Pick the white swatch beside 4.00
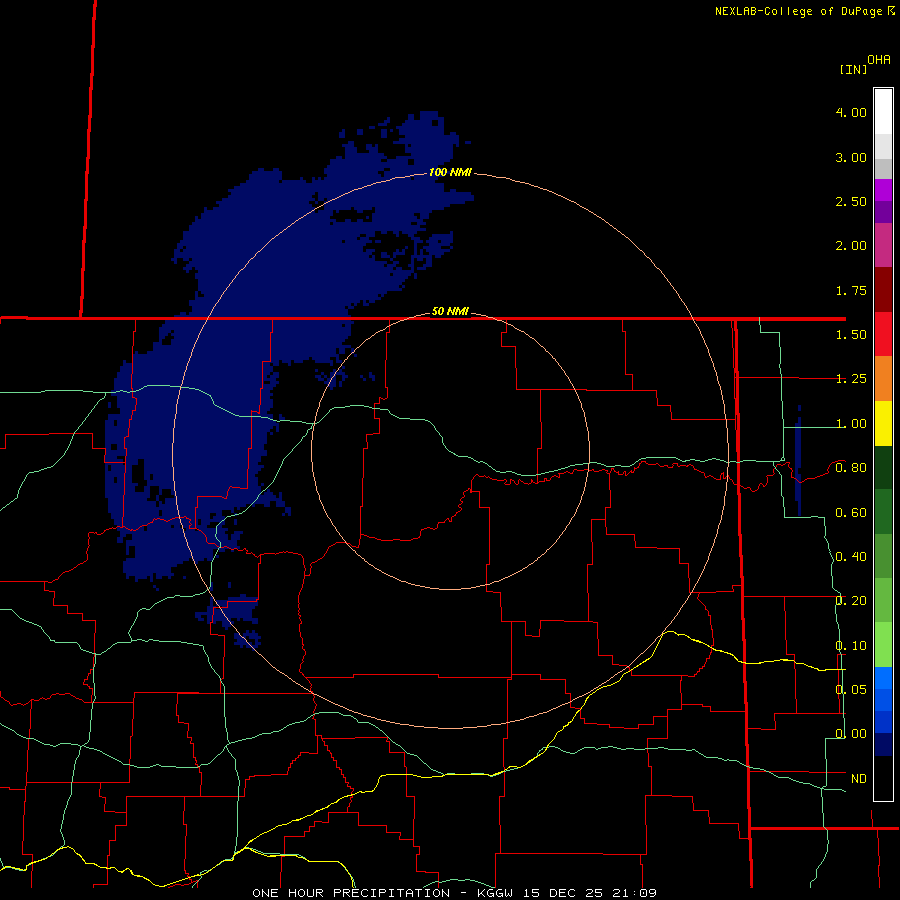 pyautogui.click(x=883, y=111)
